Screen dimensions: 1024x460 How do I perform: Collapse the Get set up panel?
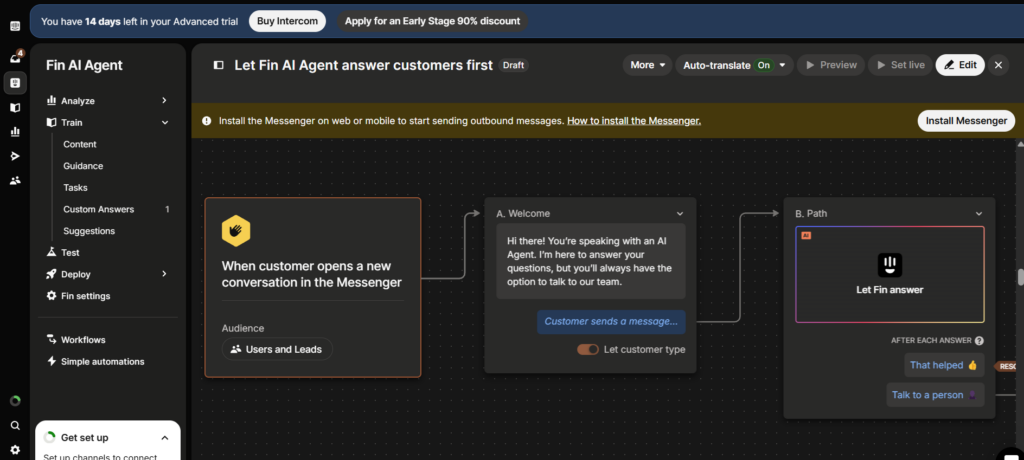(x=165, y=438)
